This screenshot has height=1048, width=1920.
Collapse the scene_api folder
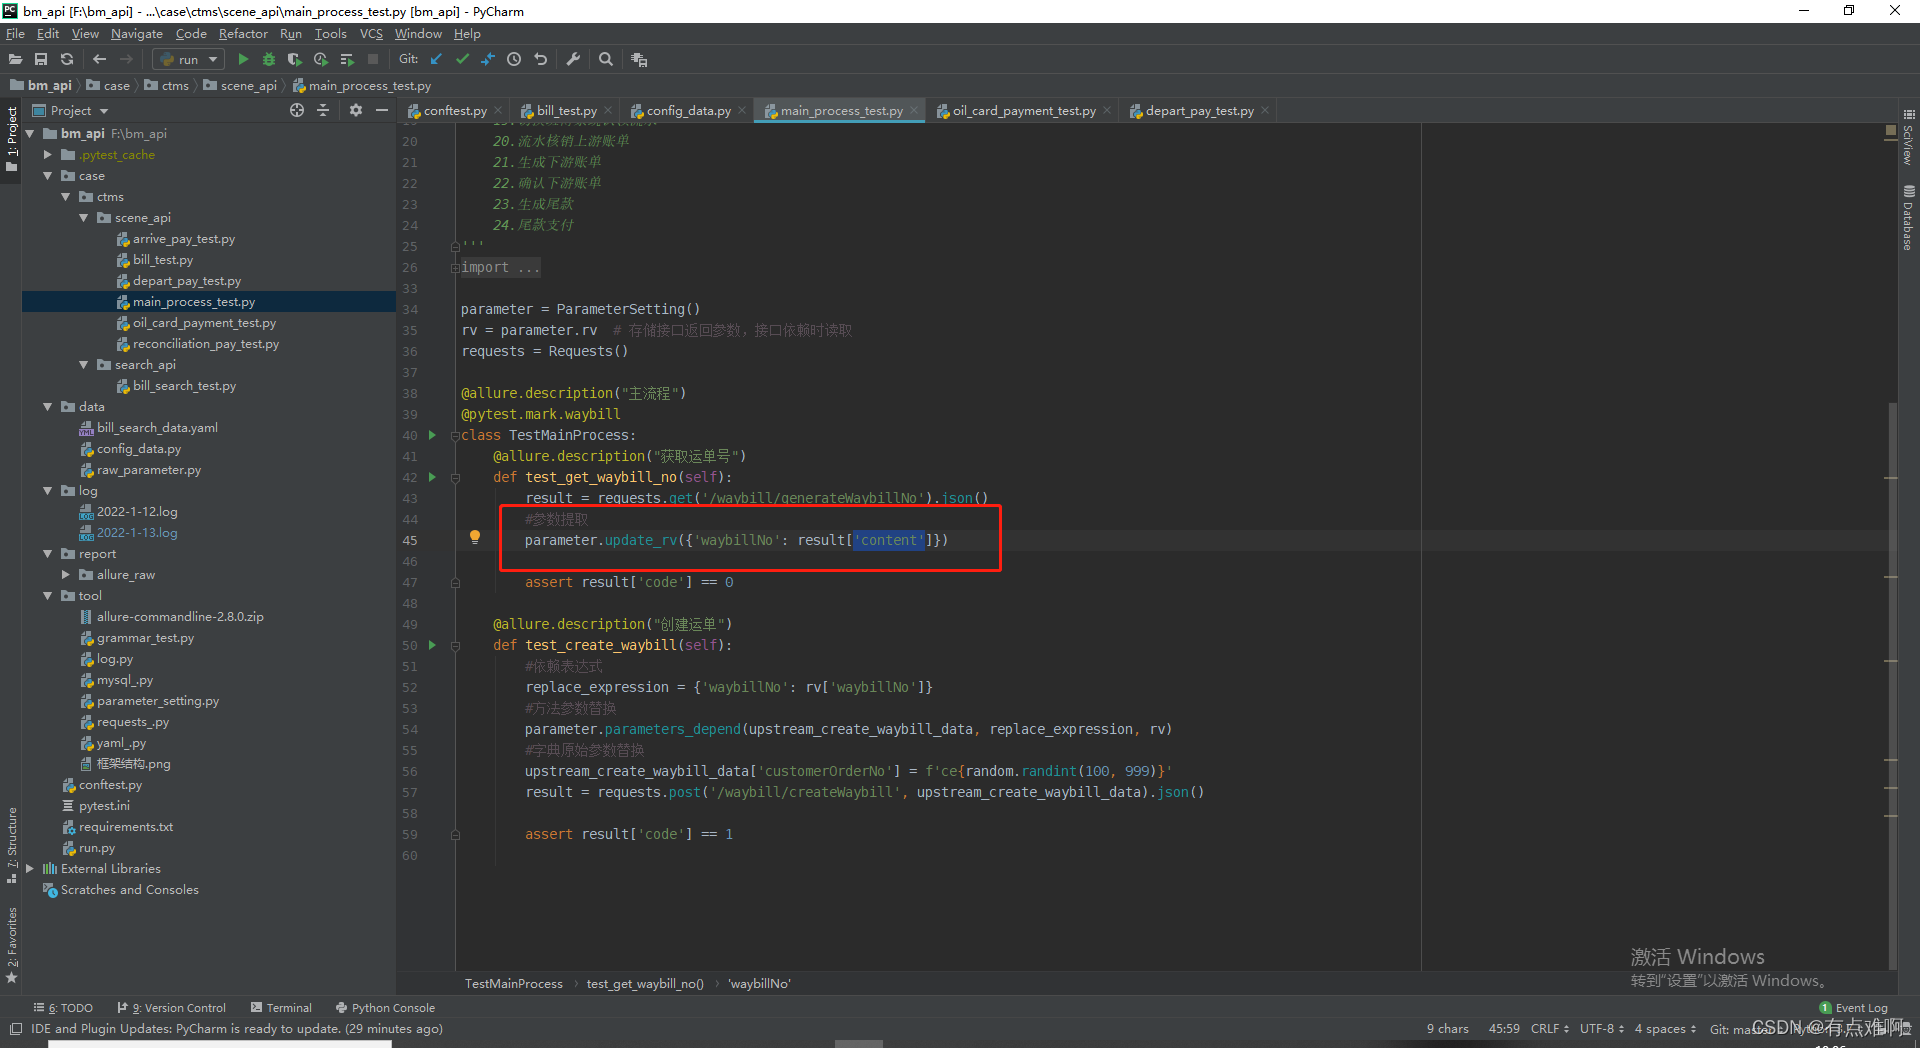(x=84, y=218)
